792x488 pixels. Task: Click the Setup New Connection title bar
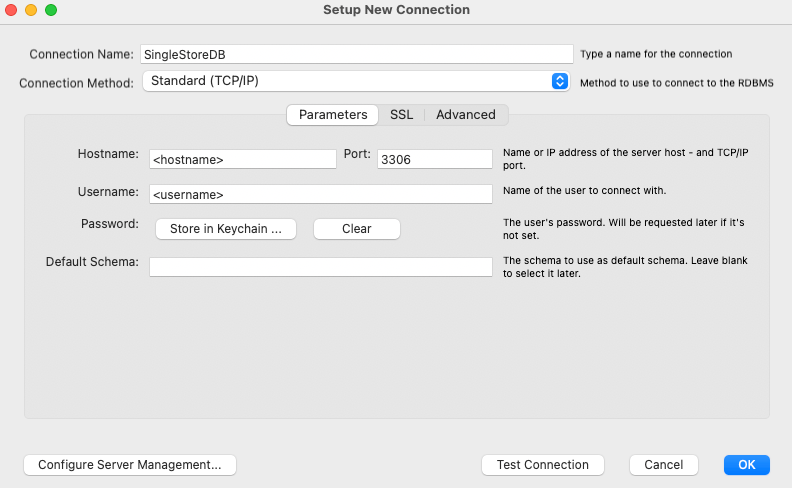point(396,10)
